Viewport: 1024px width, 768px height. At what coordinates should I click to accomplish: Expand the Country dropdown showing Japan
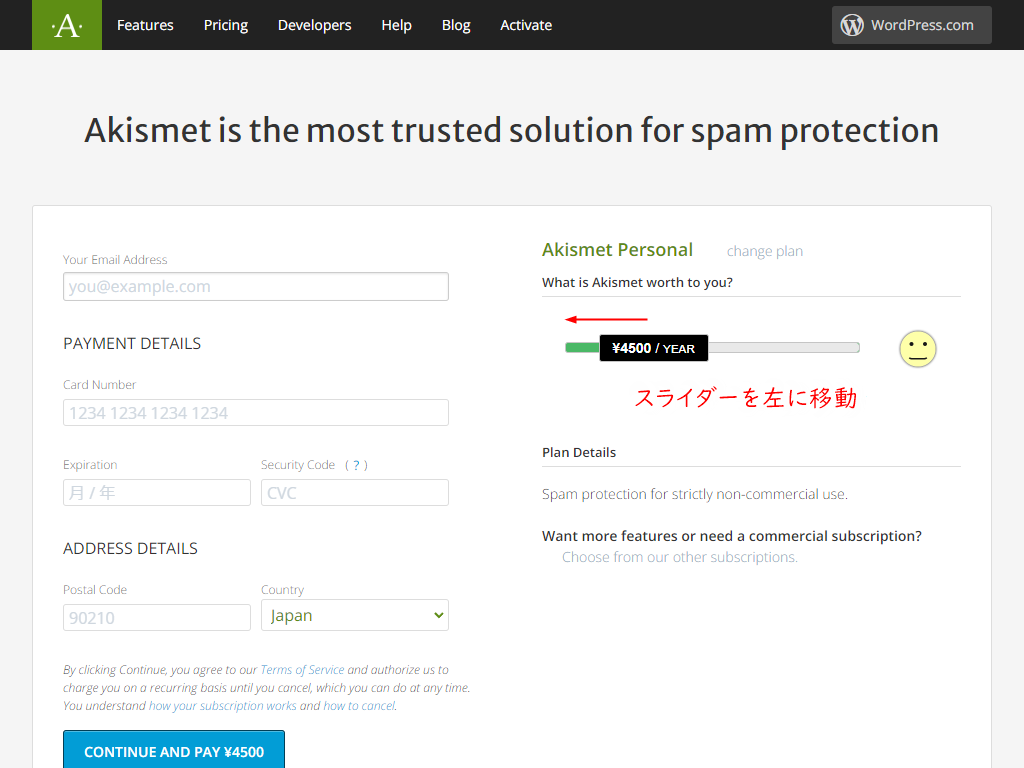point(355,616)
